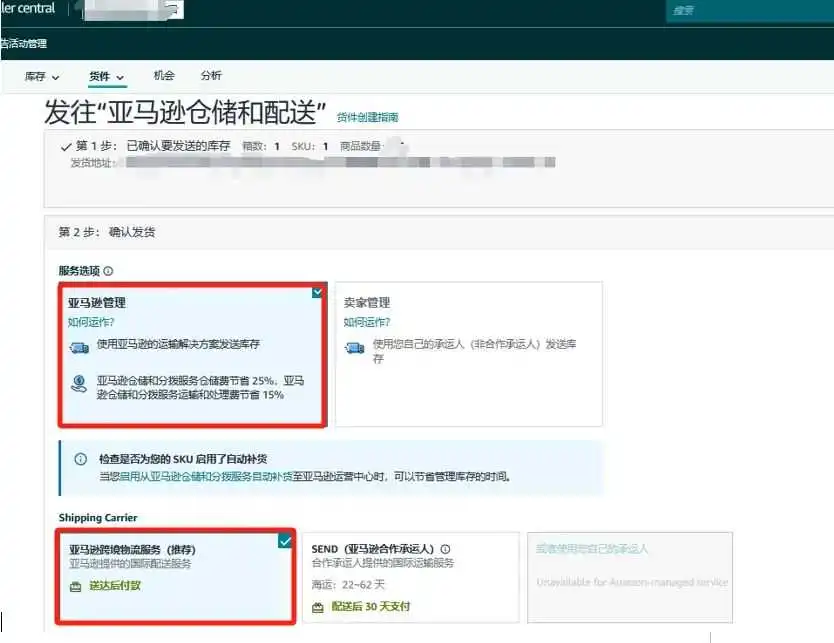Click the 广告活动管理 header menu item
The height and width of the screenshot is (643, 834).
tap(23, 44)
